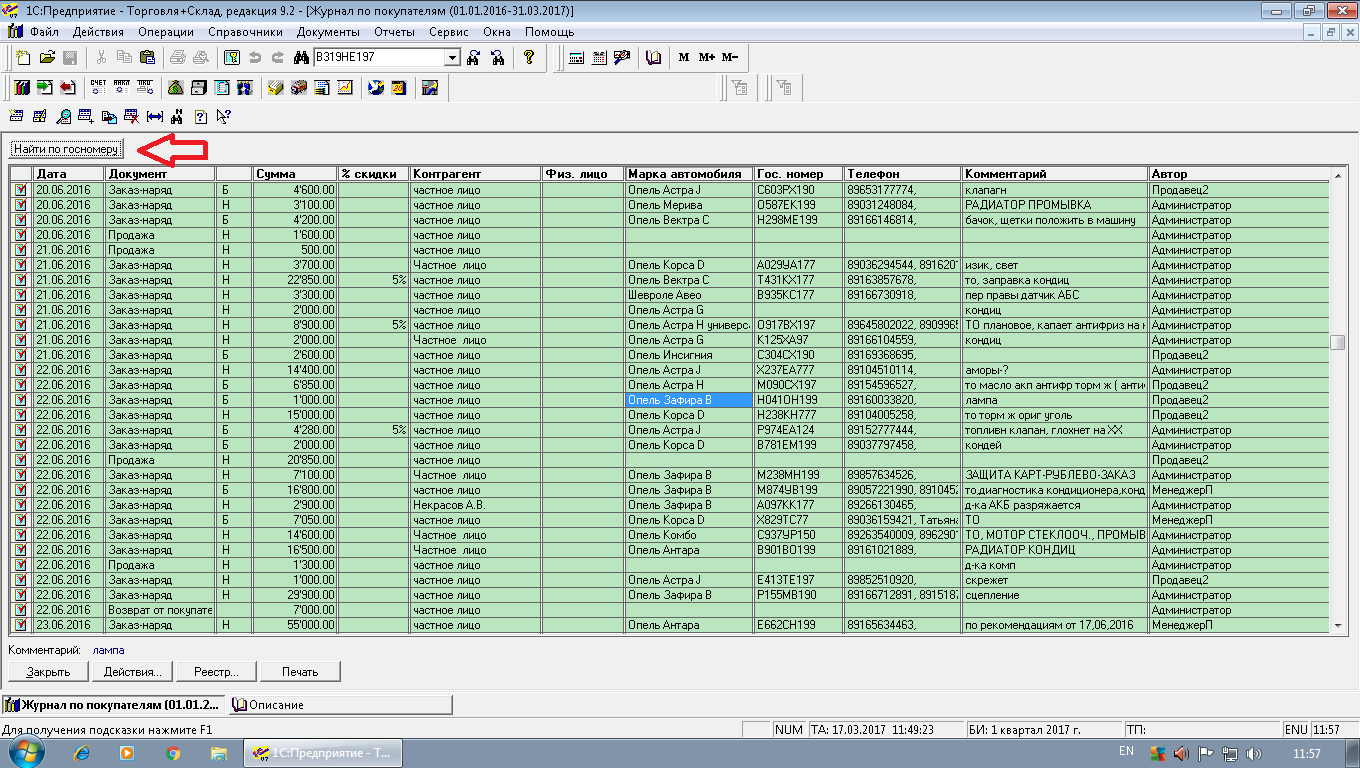Click the document mark icon in first row
The height and width of the screenshot is (772, 1360).
(20, 190)
